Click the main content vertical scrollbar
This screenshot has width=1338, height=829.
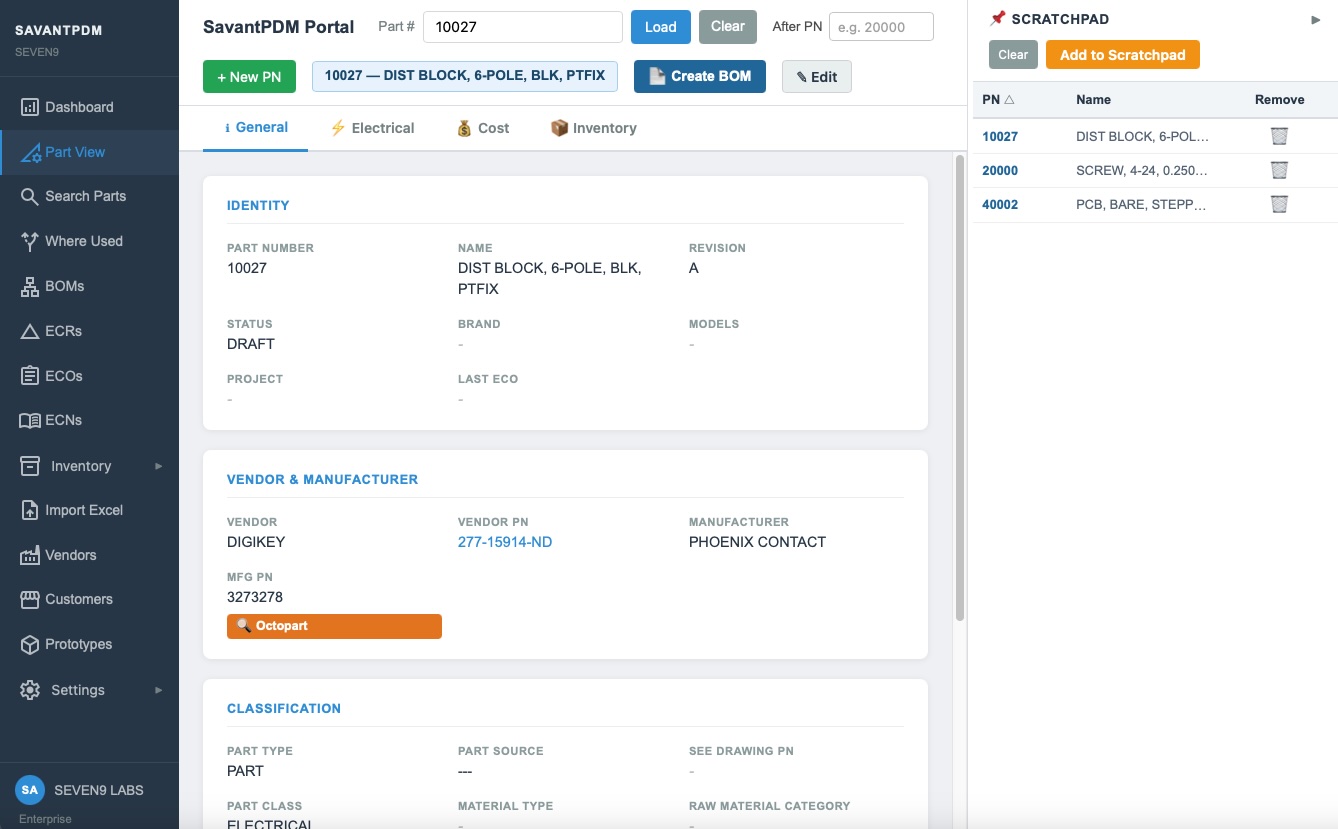[960, 388]
